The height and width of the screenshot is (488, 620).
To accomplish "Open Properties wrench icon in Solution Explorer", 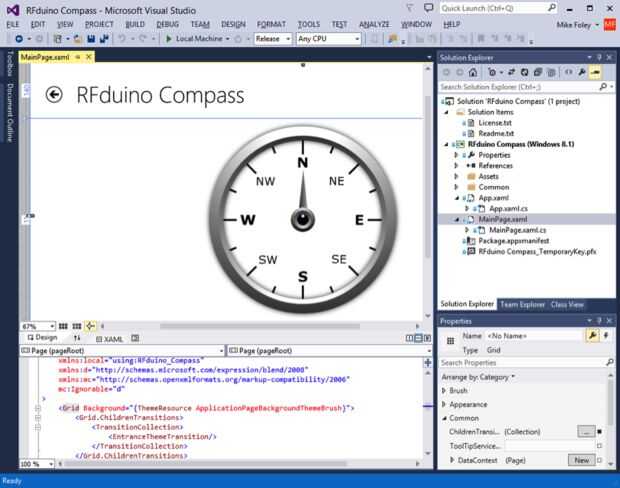I will (x=582, y=72).
